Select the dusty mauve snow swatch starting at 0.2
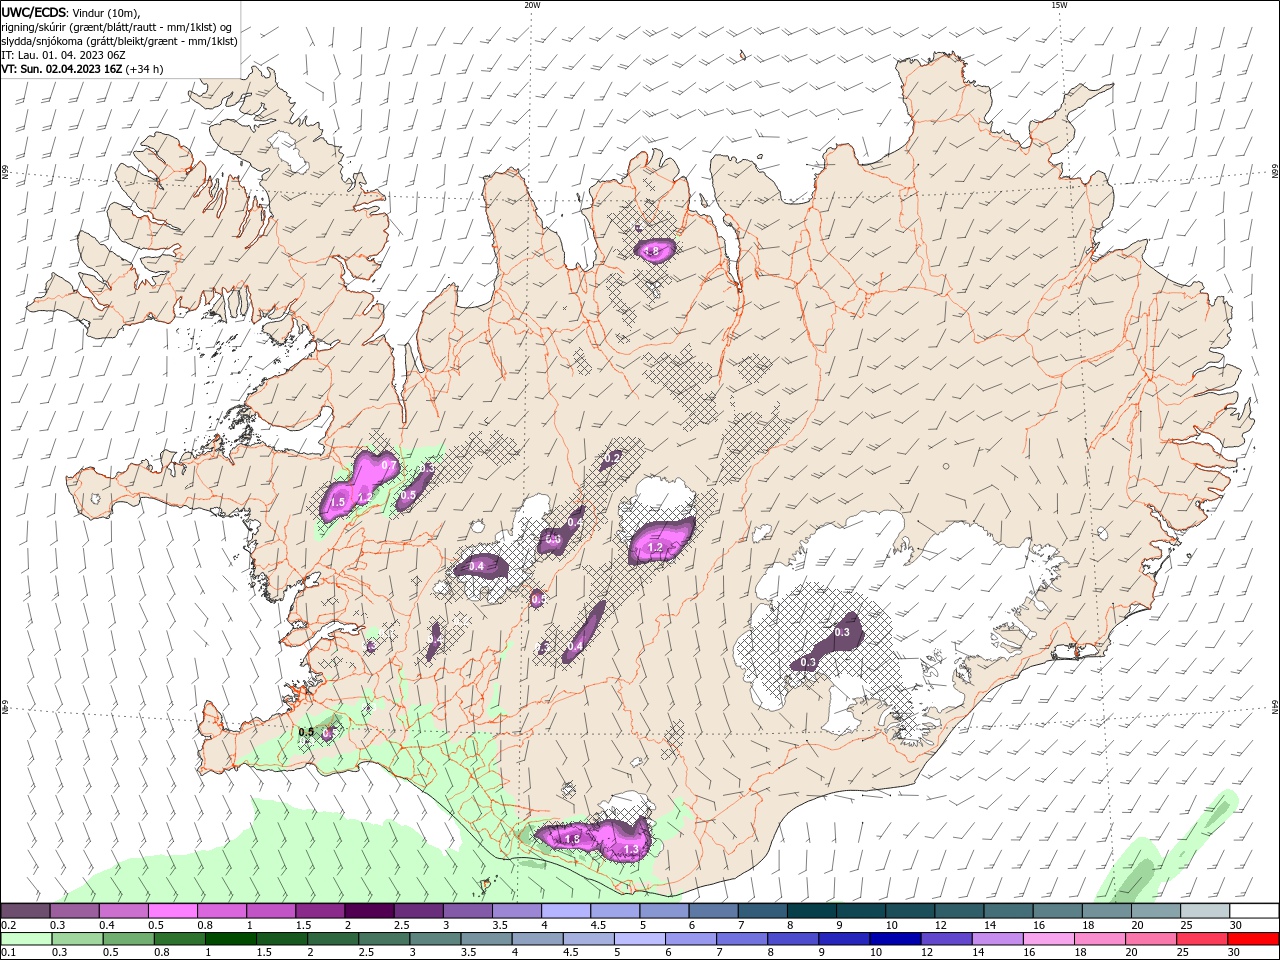This screenshot has width=1280, height=960. pyautogui.click(x=25, y=911)
